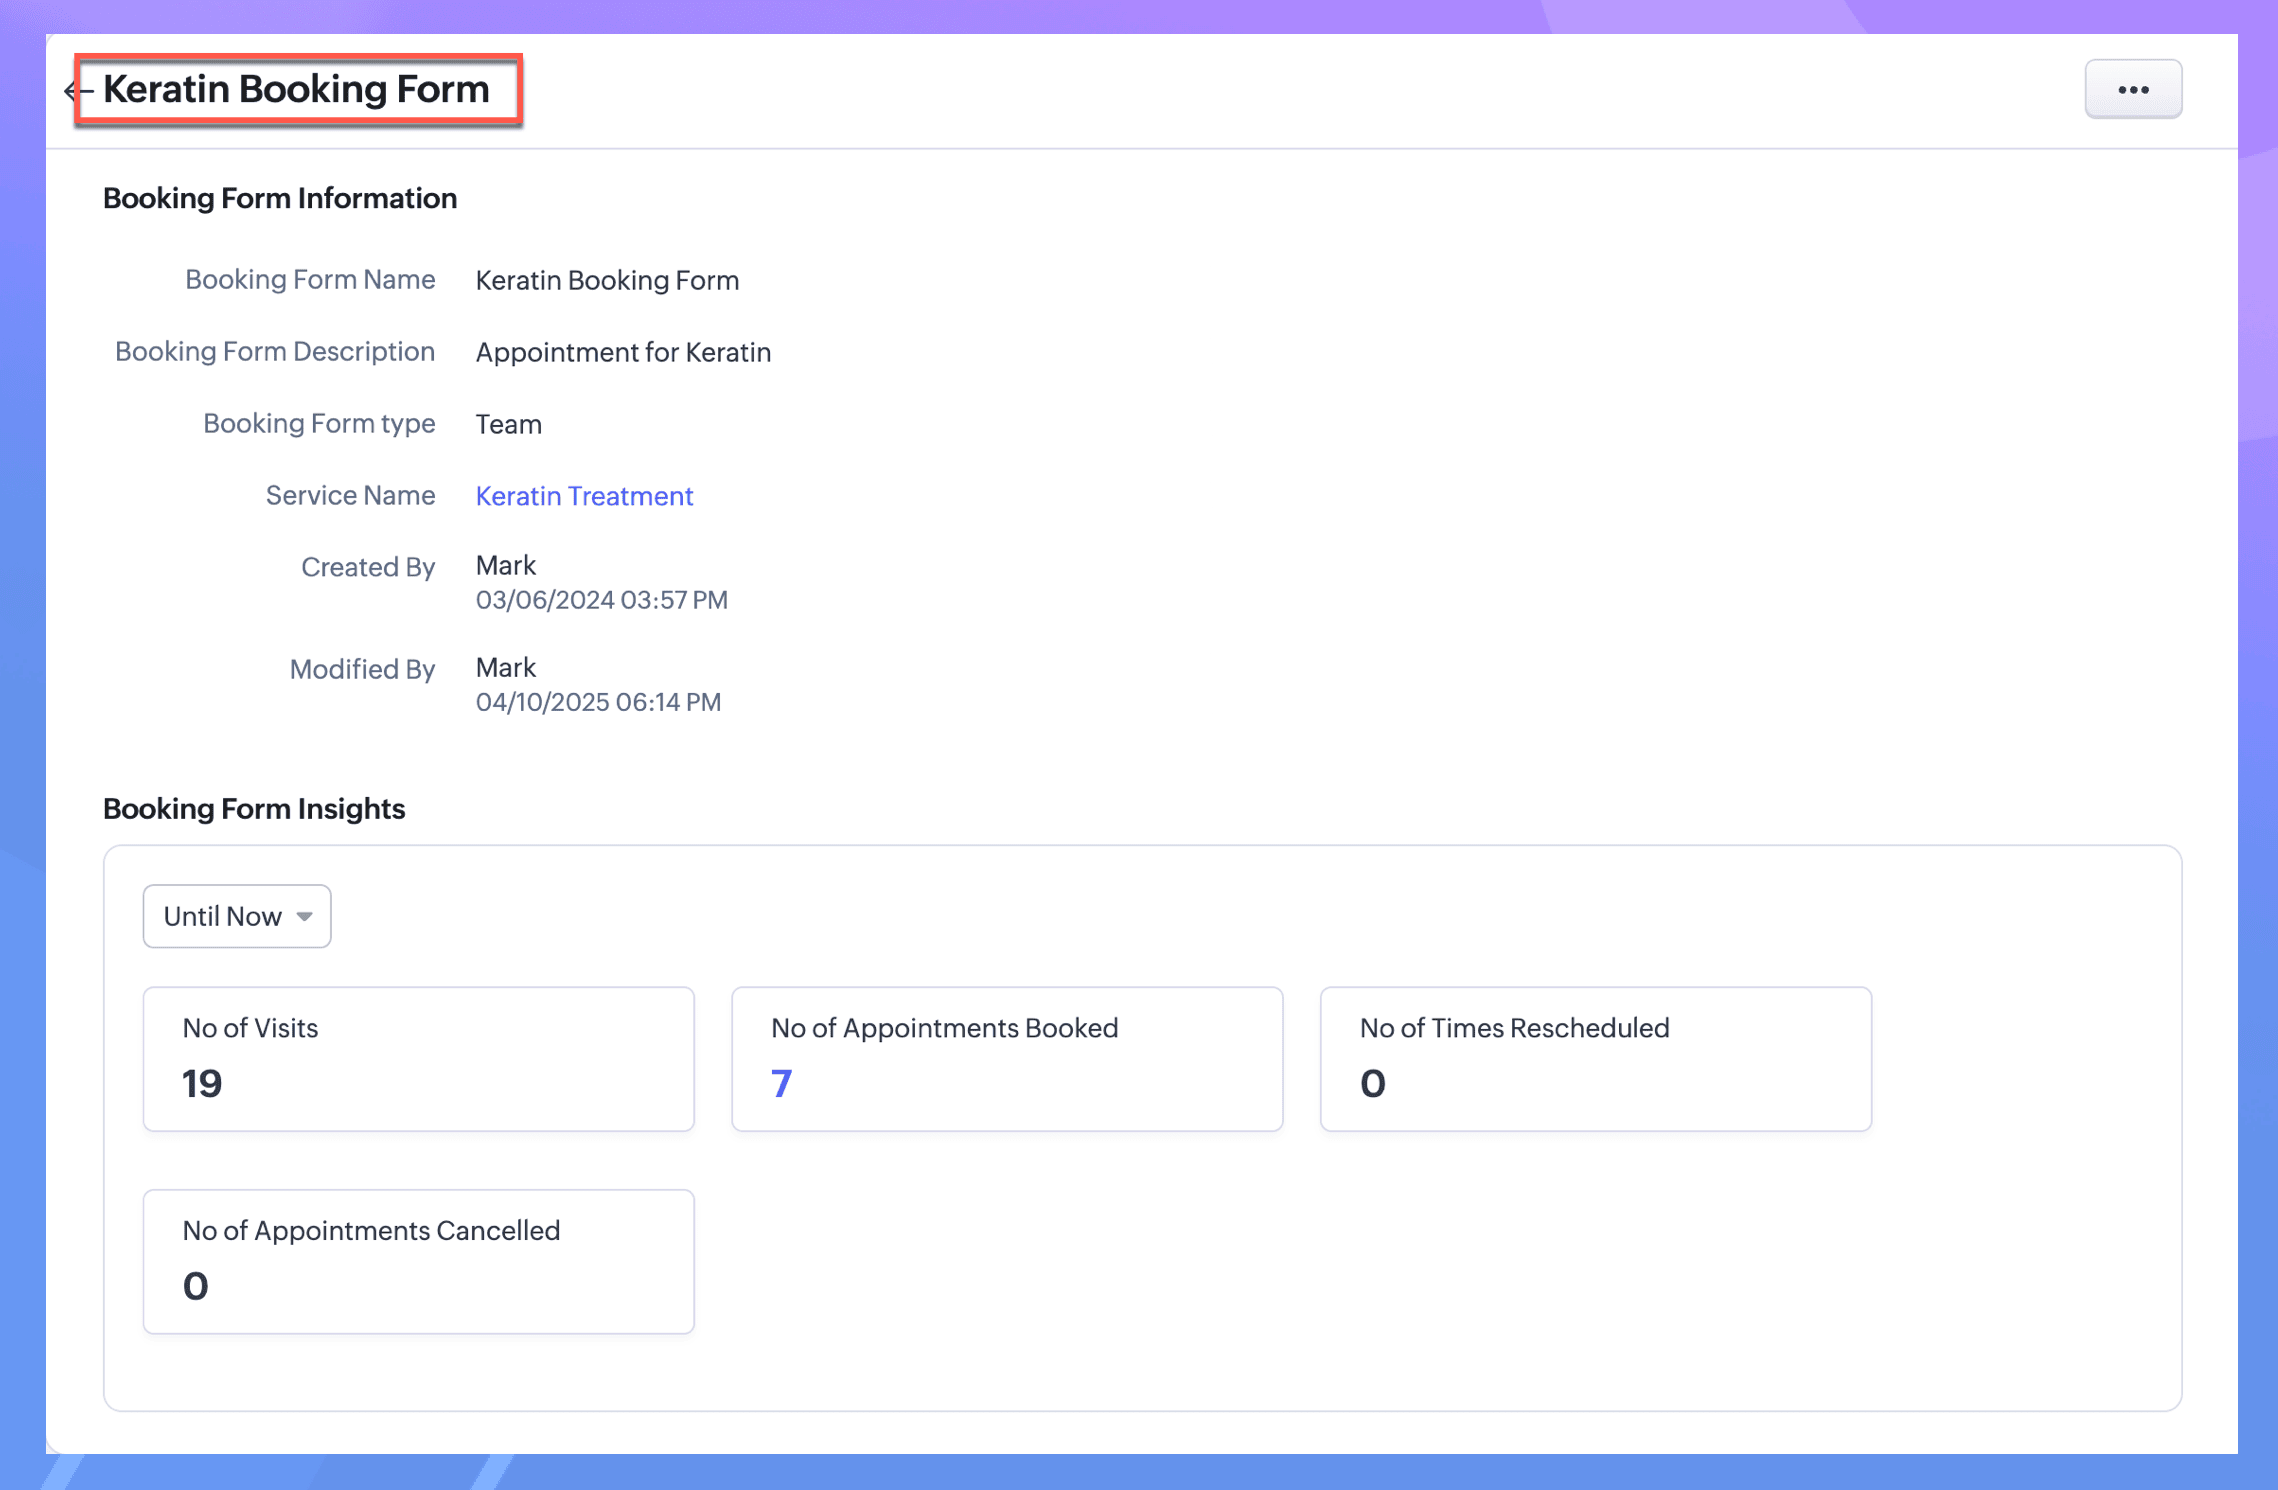
Task: Click the Keratin Booking Form page title
Action: click(x=296, y=89)
